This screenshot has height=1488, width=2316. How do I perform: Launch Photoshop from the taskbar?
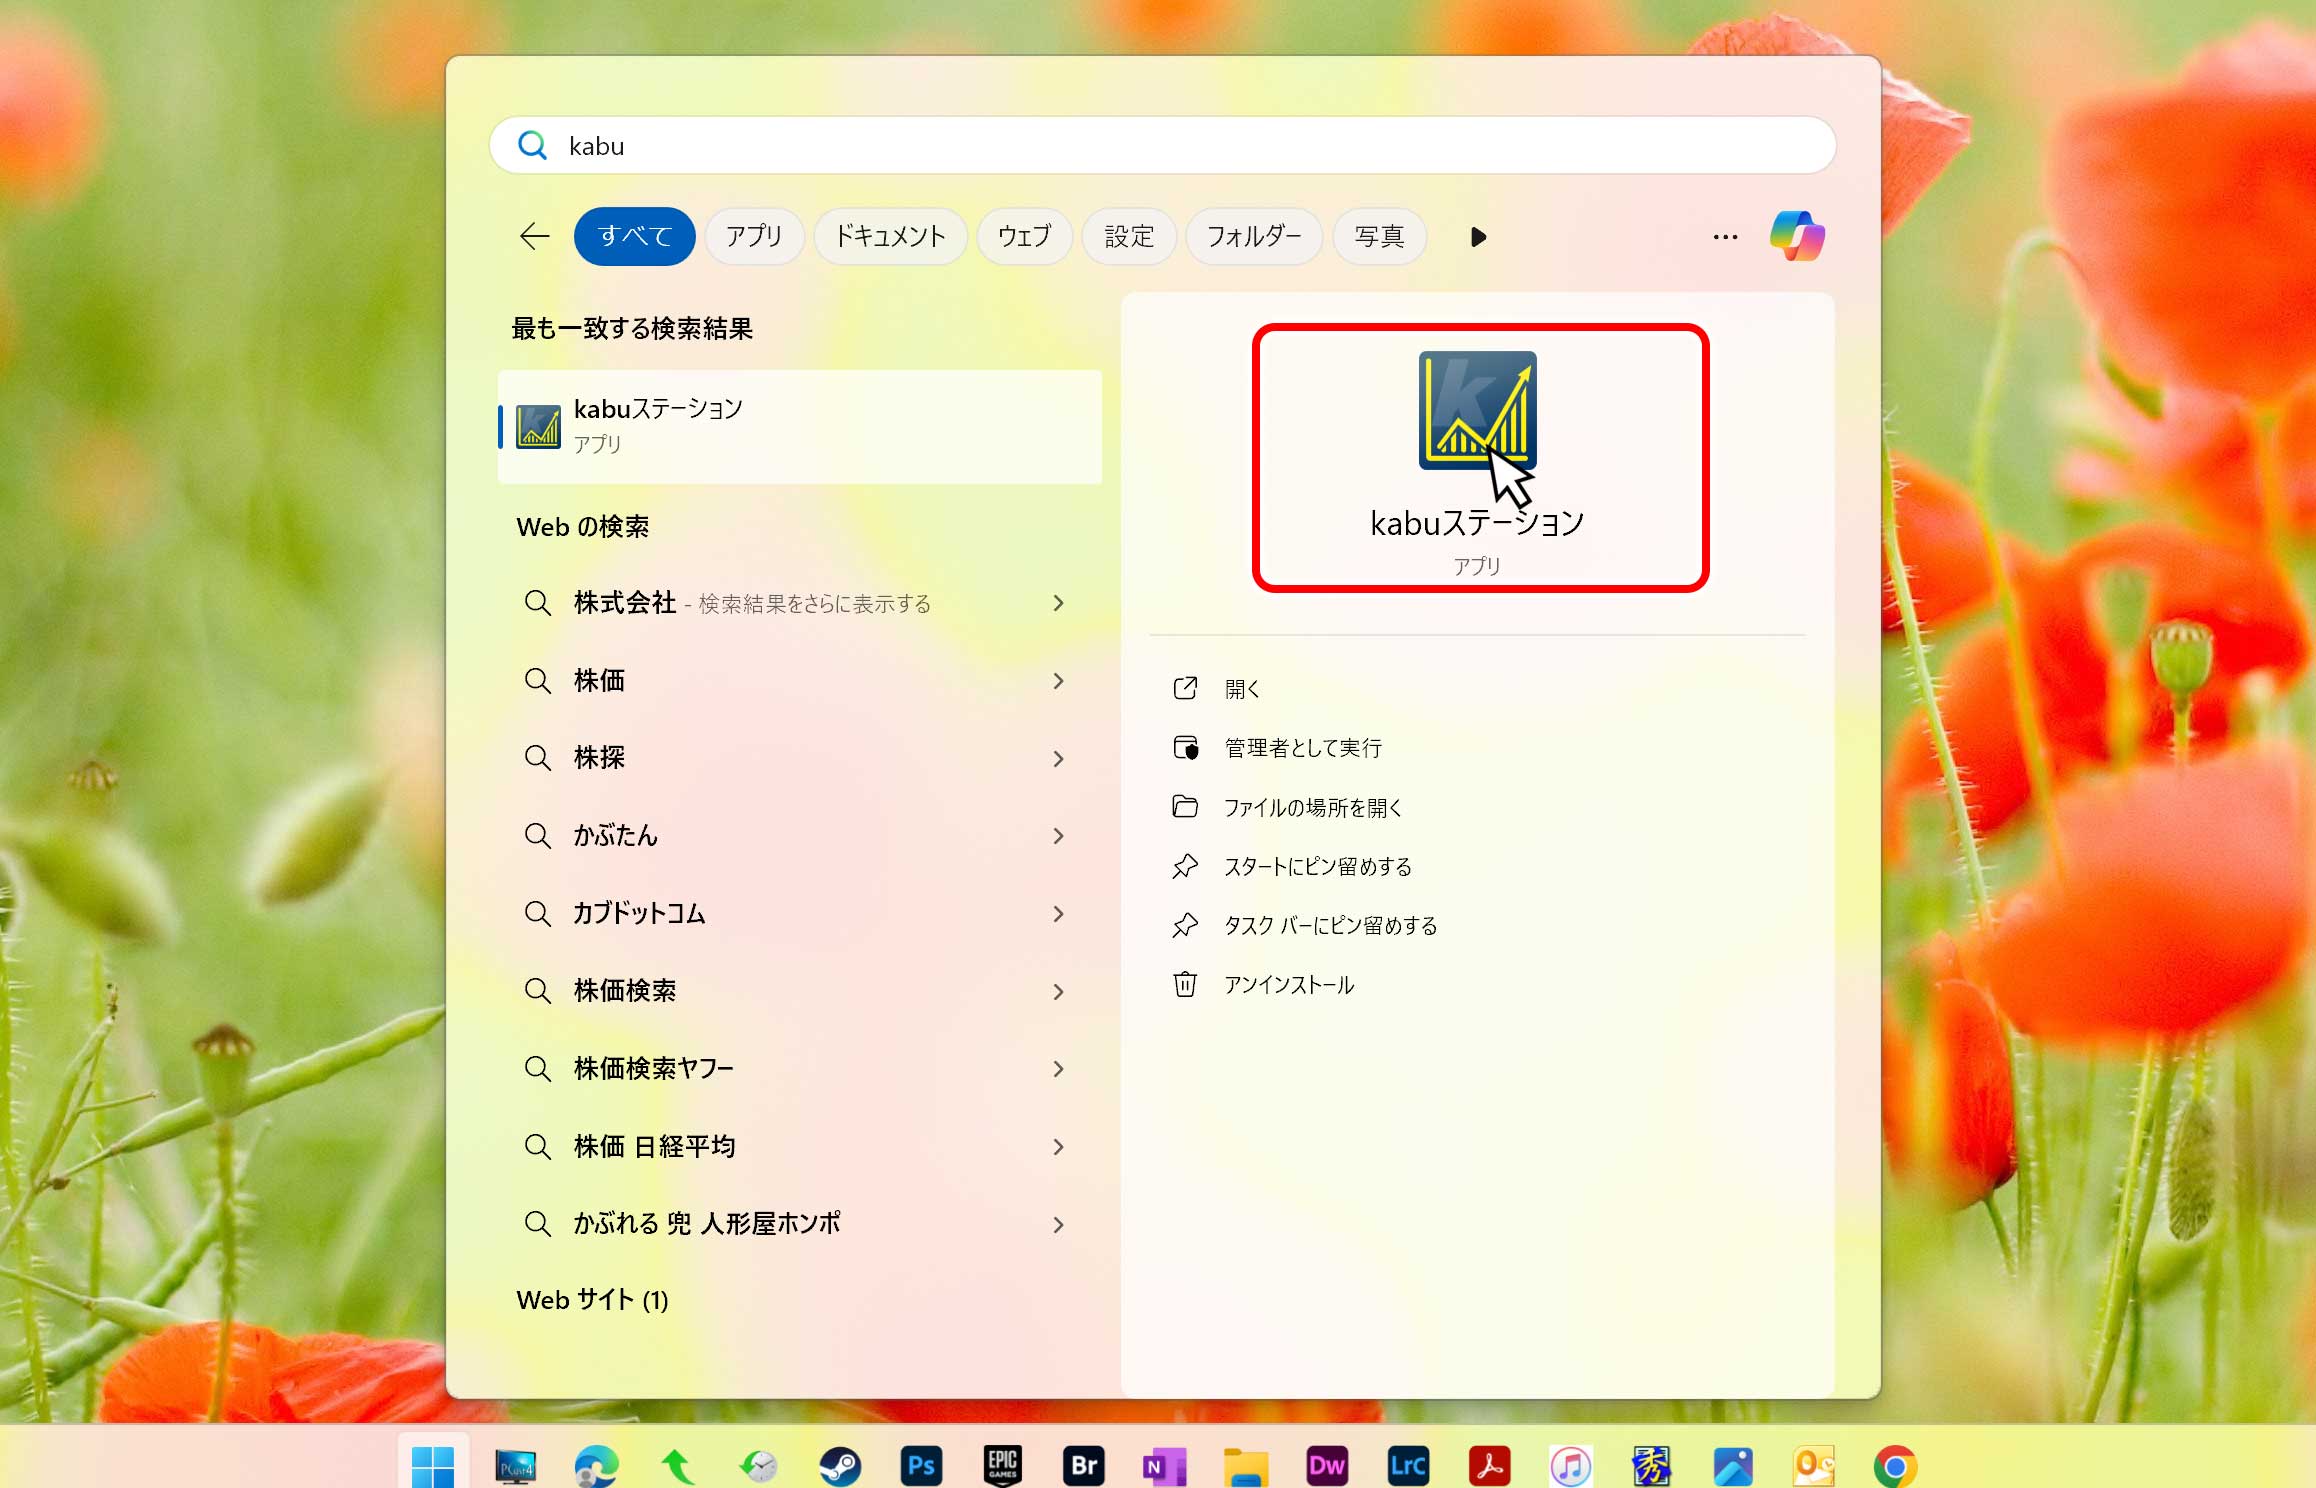921,1467
